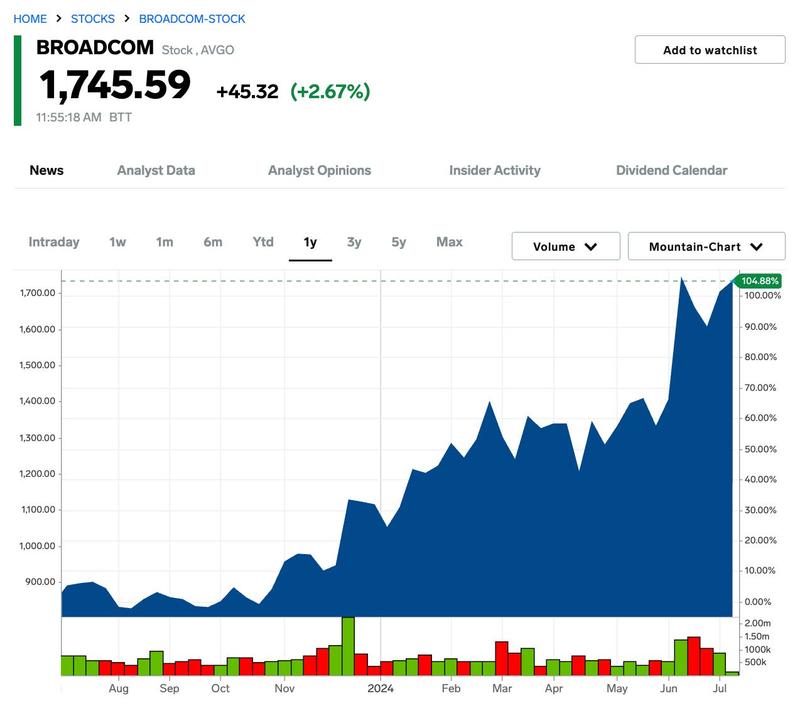Image resolution: width=800 pixels, height=705 pixels.
Task: Click the 900.00 y-axis label
Action: (40, 582)
